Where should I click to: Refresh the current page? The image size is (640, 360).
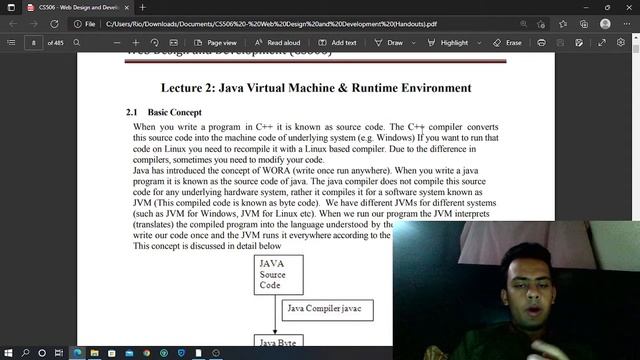coord(54,24)
